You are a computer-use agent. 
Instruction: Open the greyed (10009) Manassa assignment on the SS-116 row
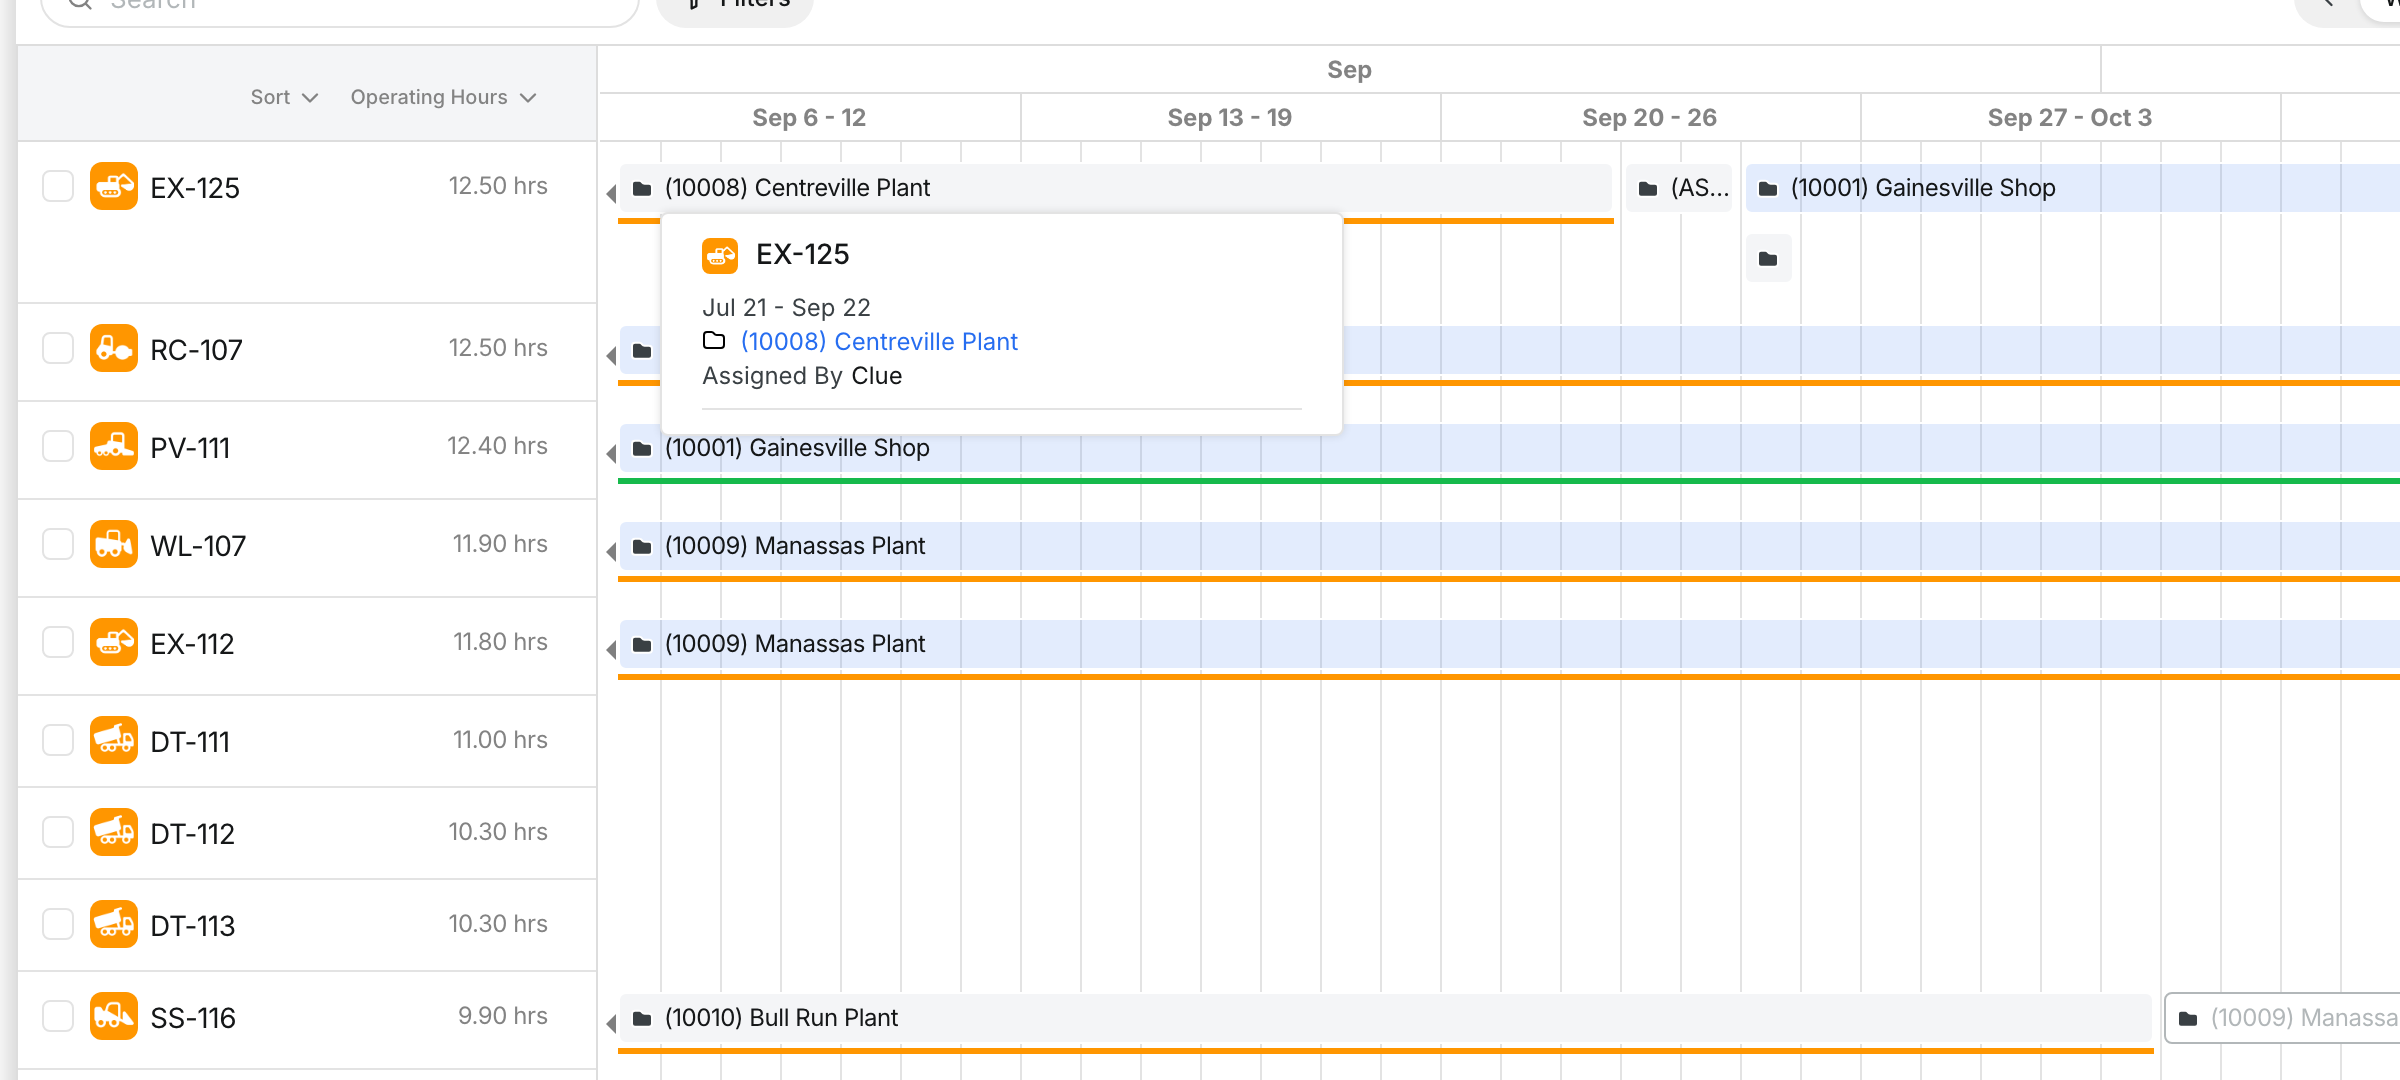(x=2283, y=1018)
